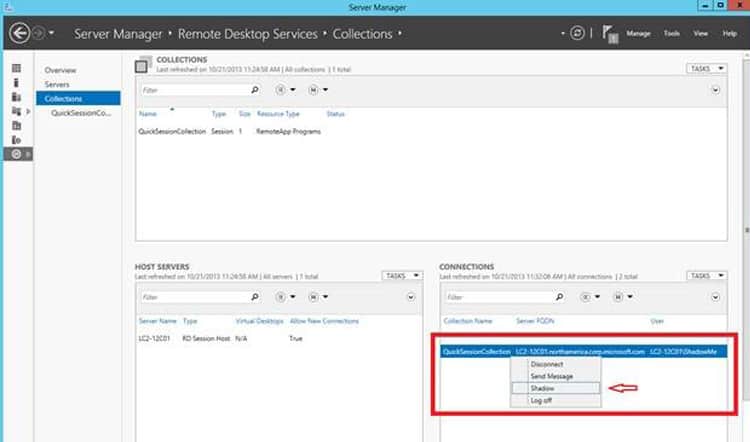Viewport: 750px width, 442px height.
Task: Expand Collections filter criteria chevron
Action: 716,90
